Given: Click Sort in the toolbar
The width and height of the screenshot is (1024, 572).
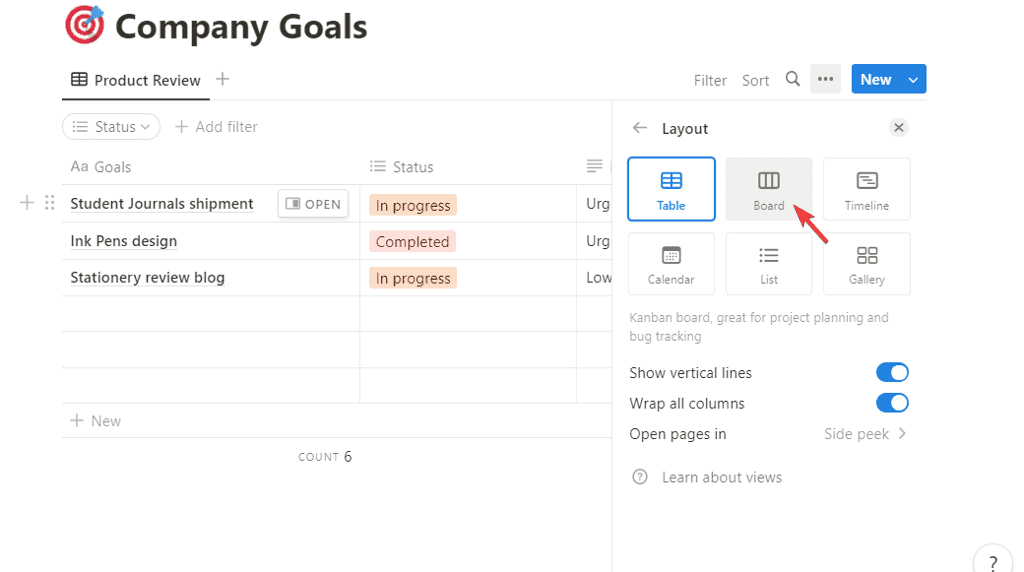Looking at the screenshot, I should (x=755, y=80).
